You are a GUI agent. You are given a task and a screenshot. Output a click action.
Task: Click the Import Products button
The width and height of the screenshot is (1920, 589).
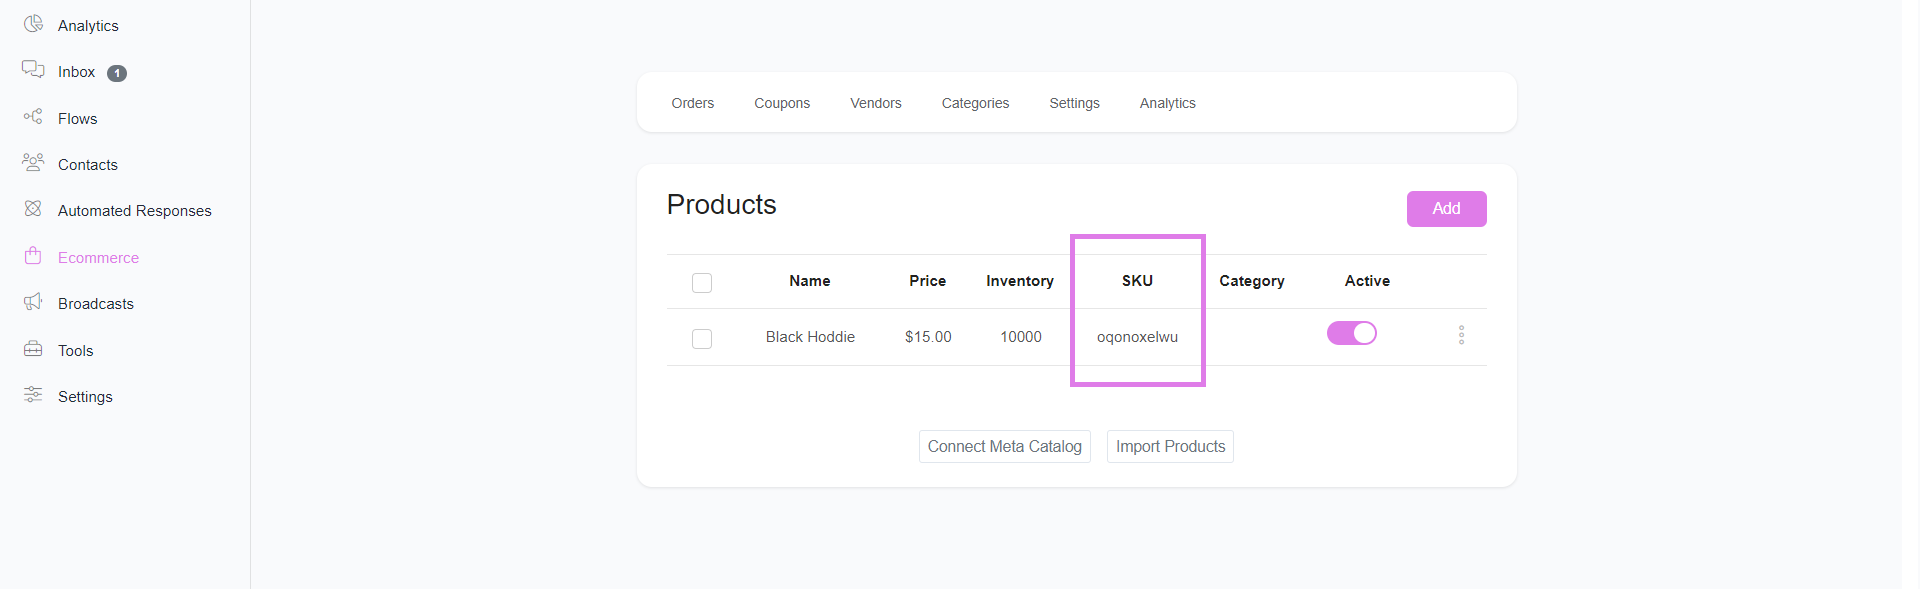[x=1170, y=447]
